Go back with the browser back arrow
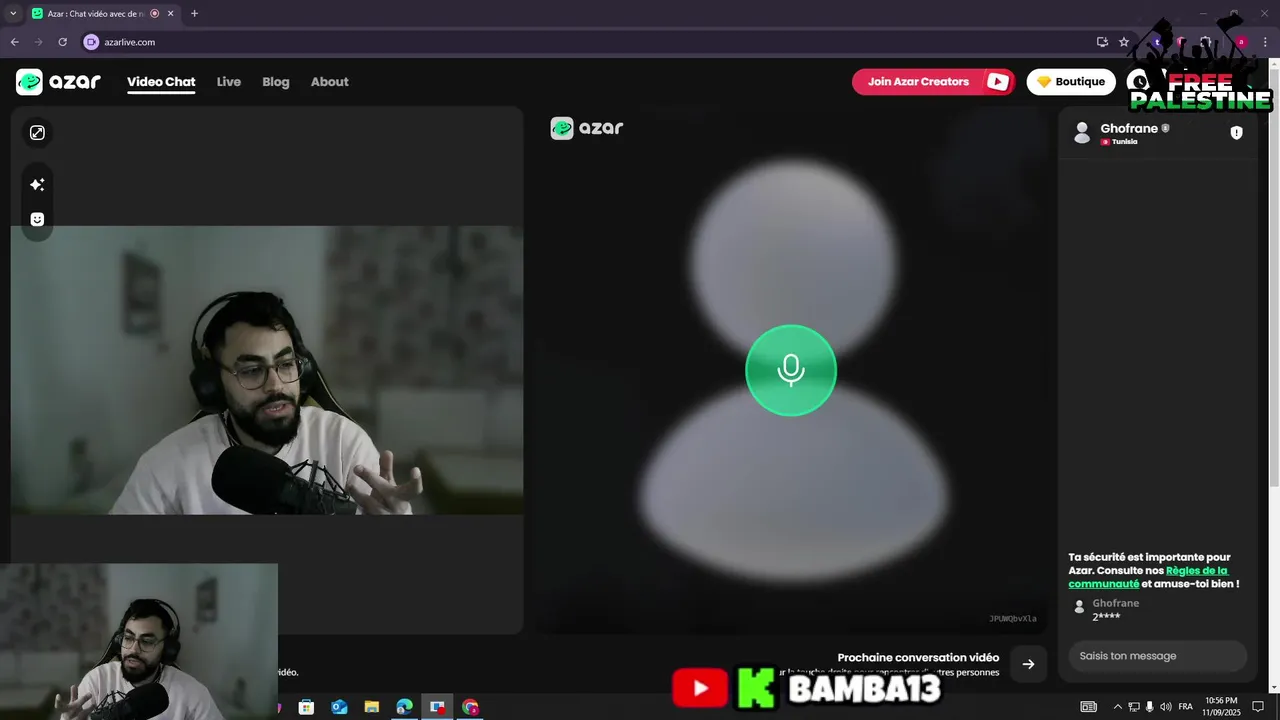1280x720 pixels. tap(14, 42)
